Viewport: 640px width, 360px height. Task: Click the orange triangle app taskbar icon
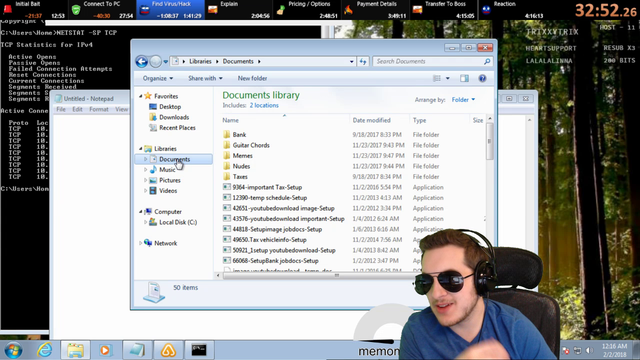(x=168, y=351)
